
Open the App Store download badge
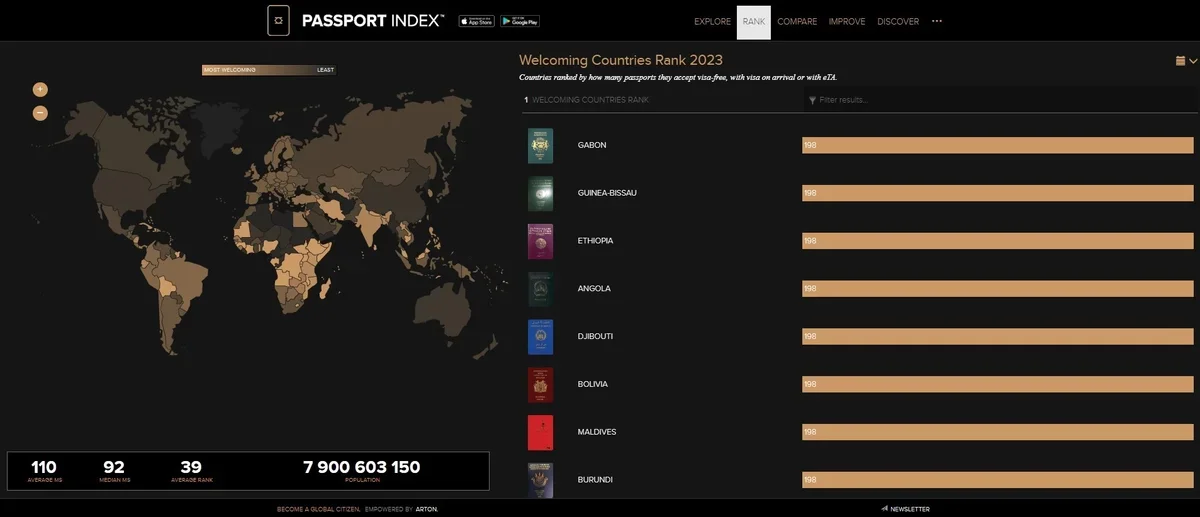tap(476, 21)
